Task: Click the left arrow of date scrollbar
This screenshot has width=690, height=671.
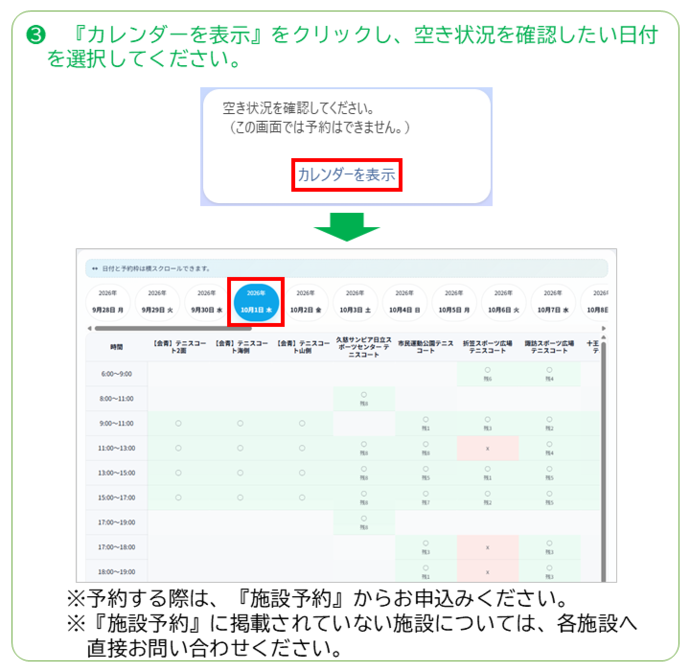Action: tap(89, 328)
